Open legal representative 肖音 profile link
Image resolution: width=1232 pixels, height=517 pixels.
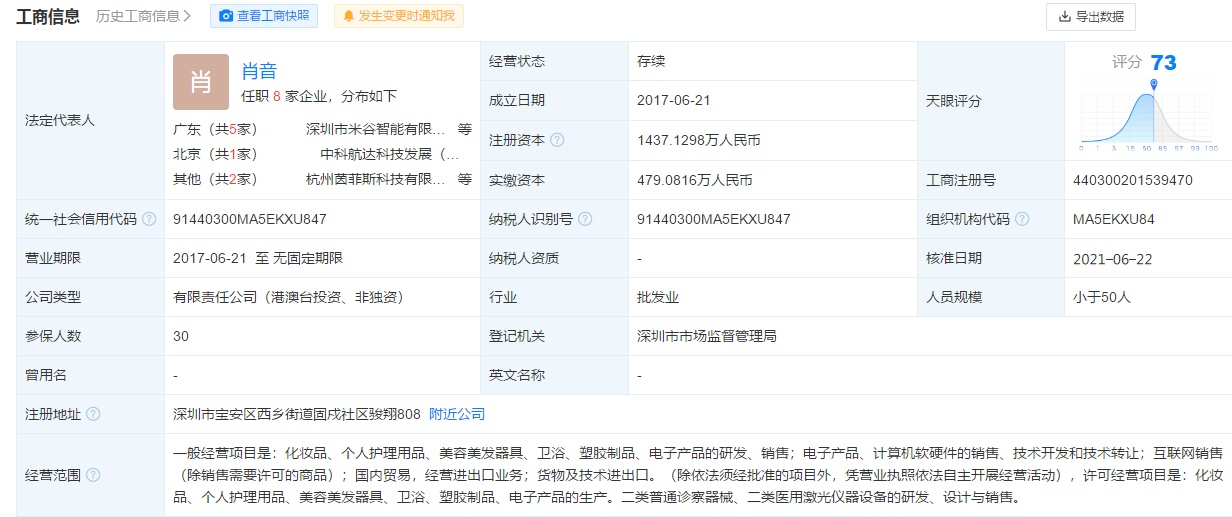point(259,71)
